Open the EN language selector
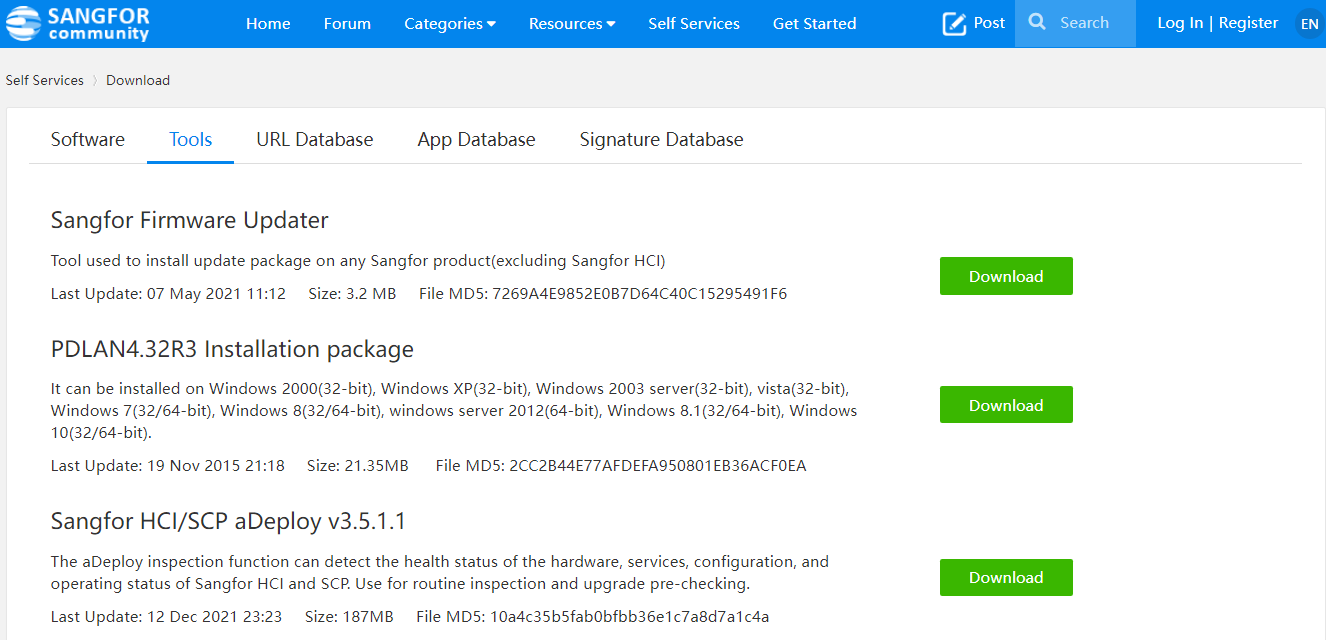This screenshot has height=640, width=1326. (x=1309, y=24)
